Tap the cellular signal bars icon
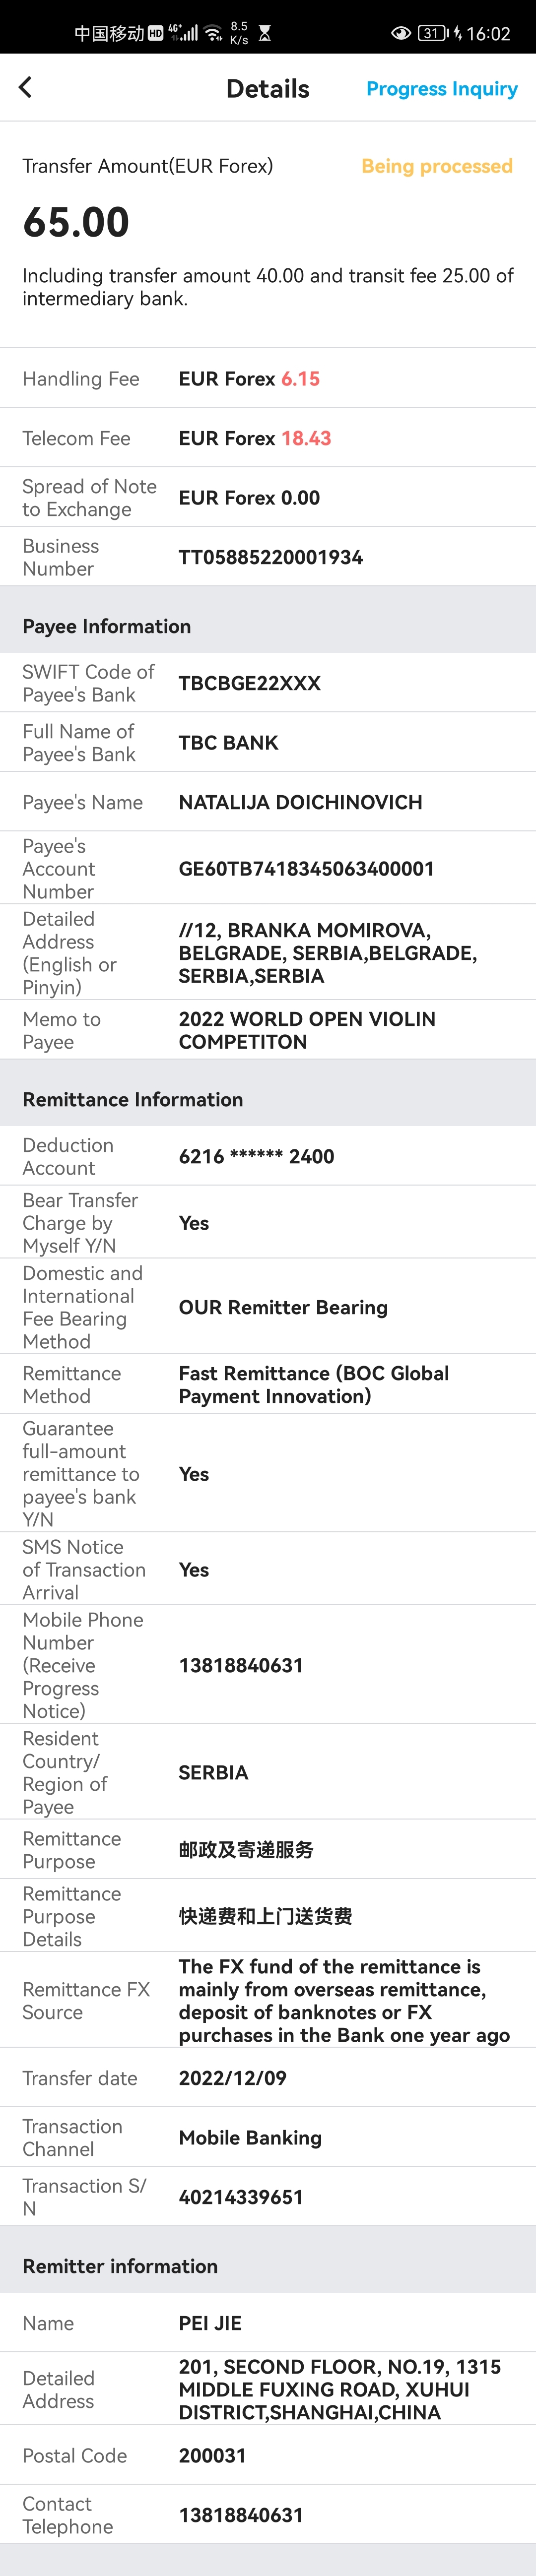The height and width of the screenshot is (2576, 536). tap(184, 33)
